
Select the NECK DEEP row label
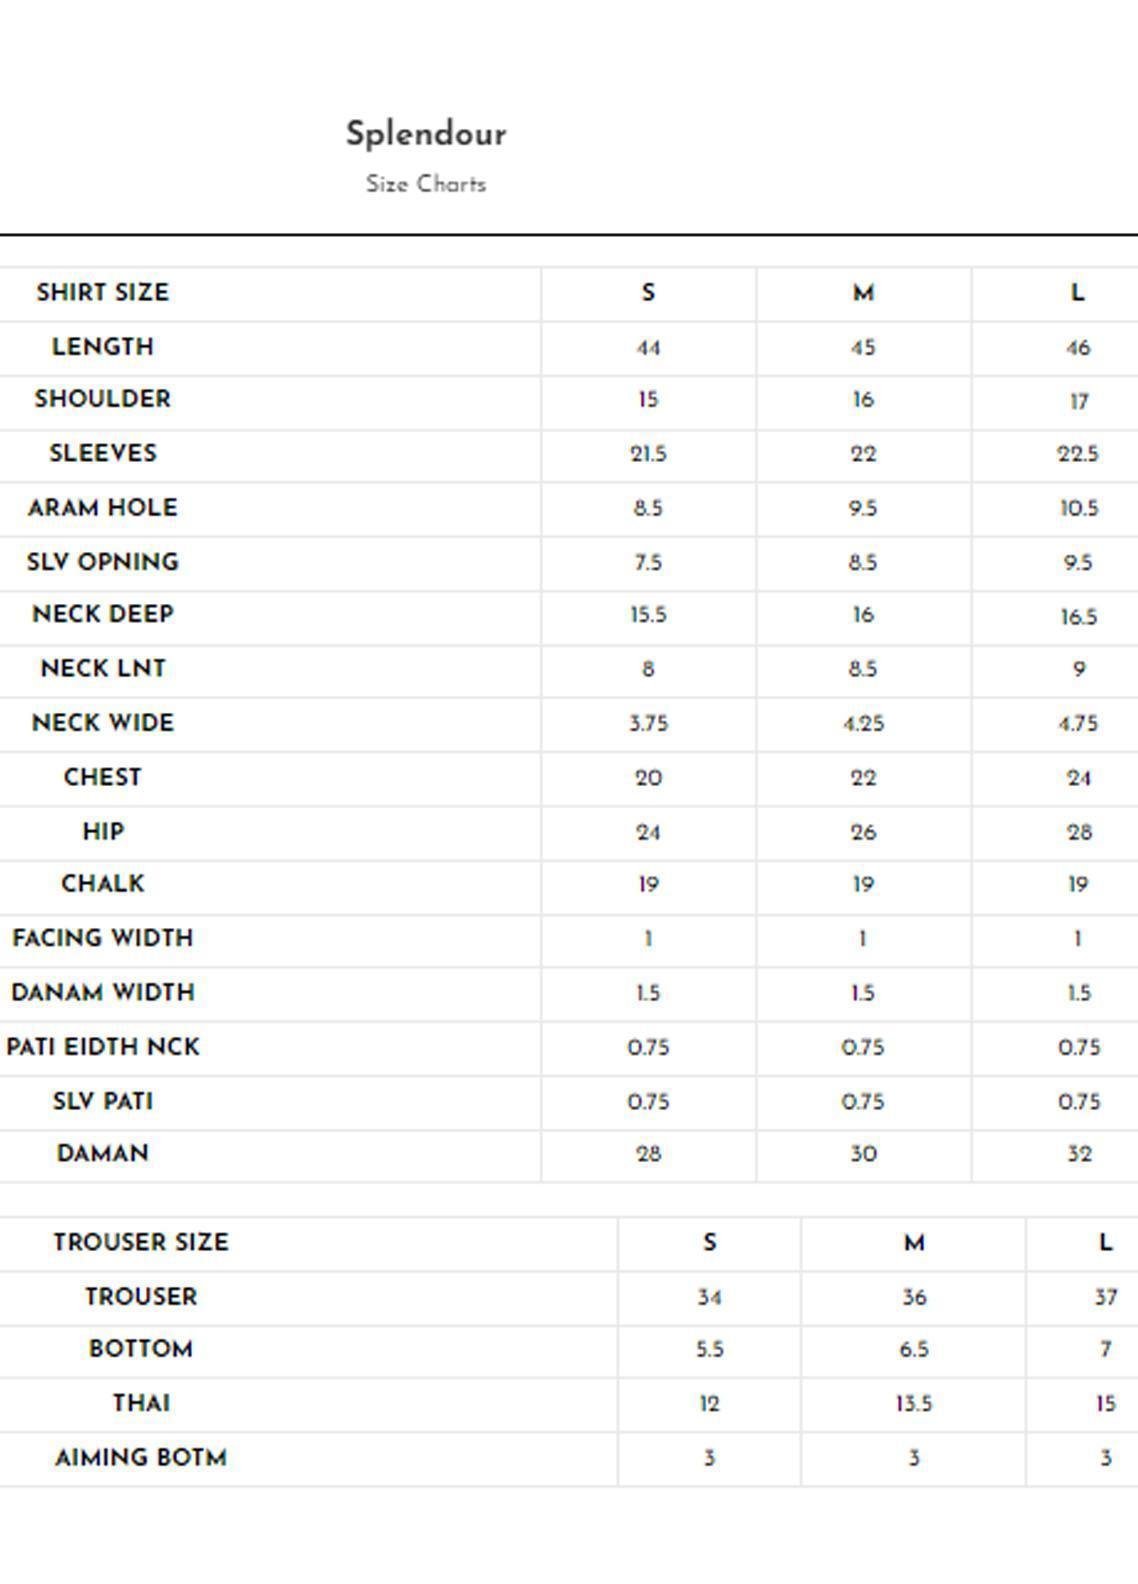(x=103, y=614)
